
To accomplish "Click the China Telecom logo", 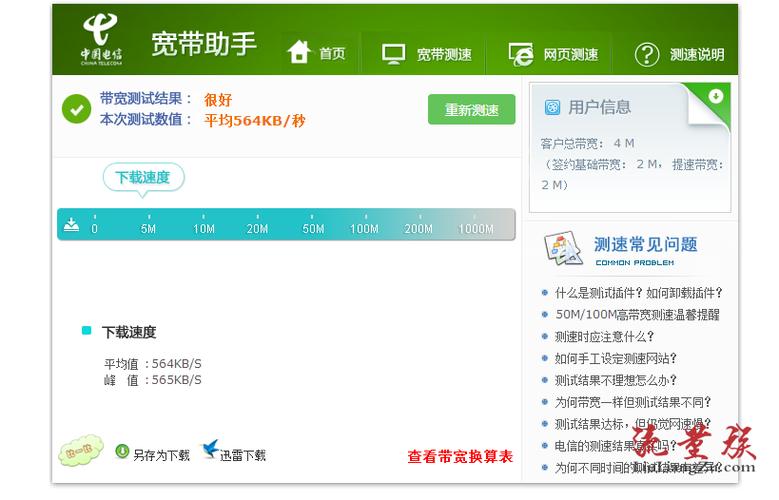I will pos(101,39).
